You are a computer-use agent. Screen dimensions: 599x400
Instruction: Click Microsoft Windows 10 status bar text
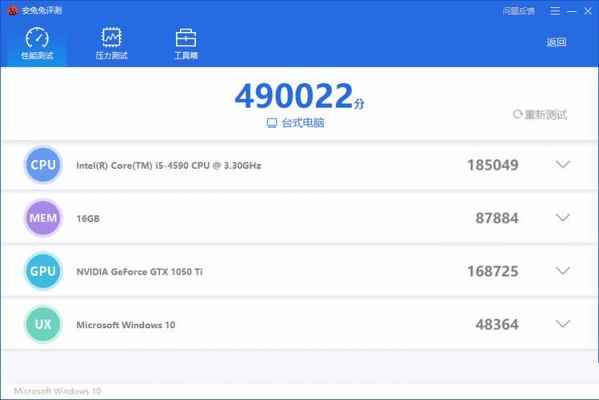[57, 391]
